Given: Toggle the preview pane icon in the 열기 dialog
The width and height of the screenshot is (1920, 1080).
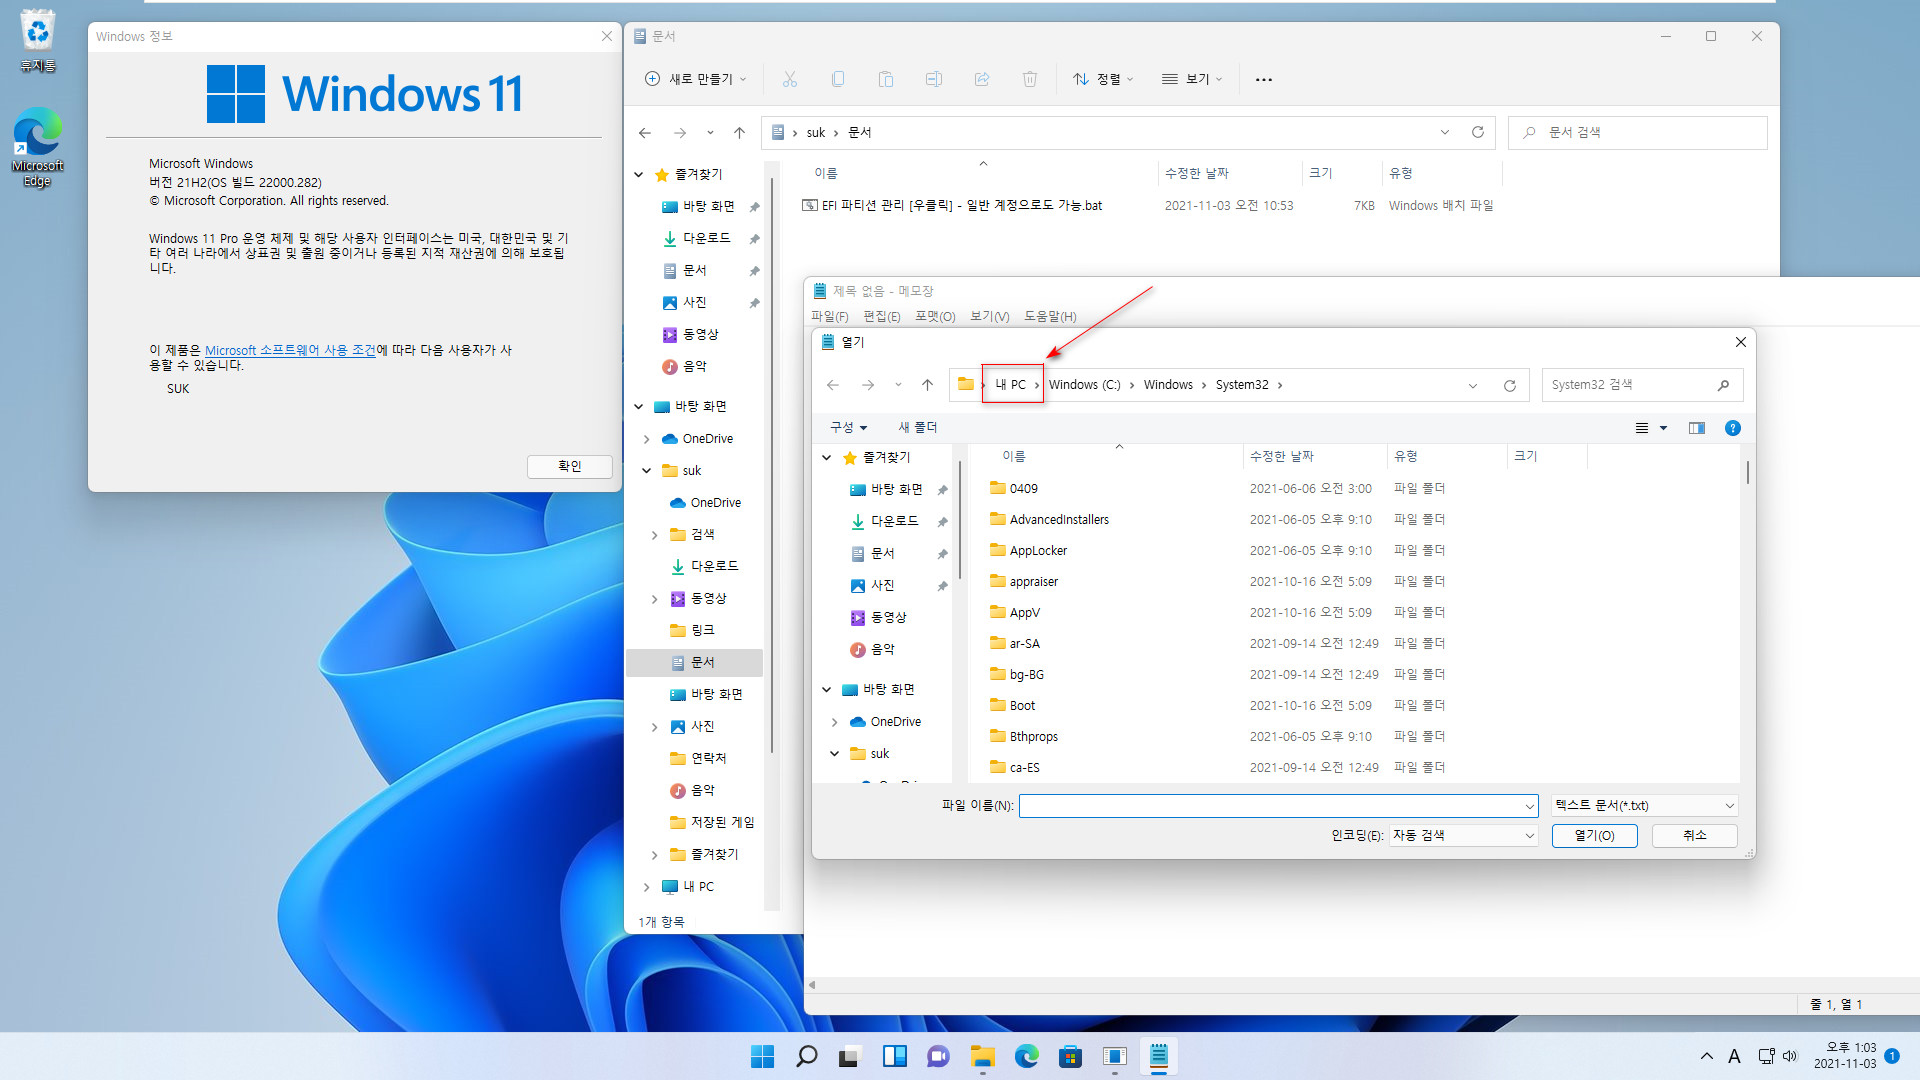Looking at the screenshot, I should pos(1697,428).
